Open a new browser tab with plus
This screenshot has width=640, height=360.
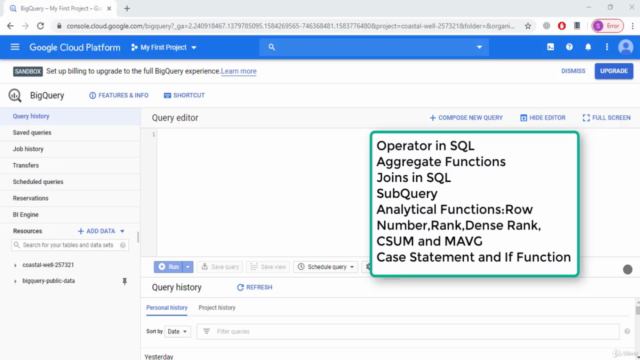tap(127, 8)
